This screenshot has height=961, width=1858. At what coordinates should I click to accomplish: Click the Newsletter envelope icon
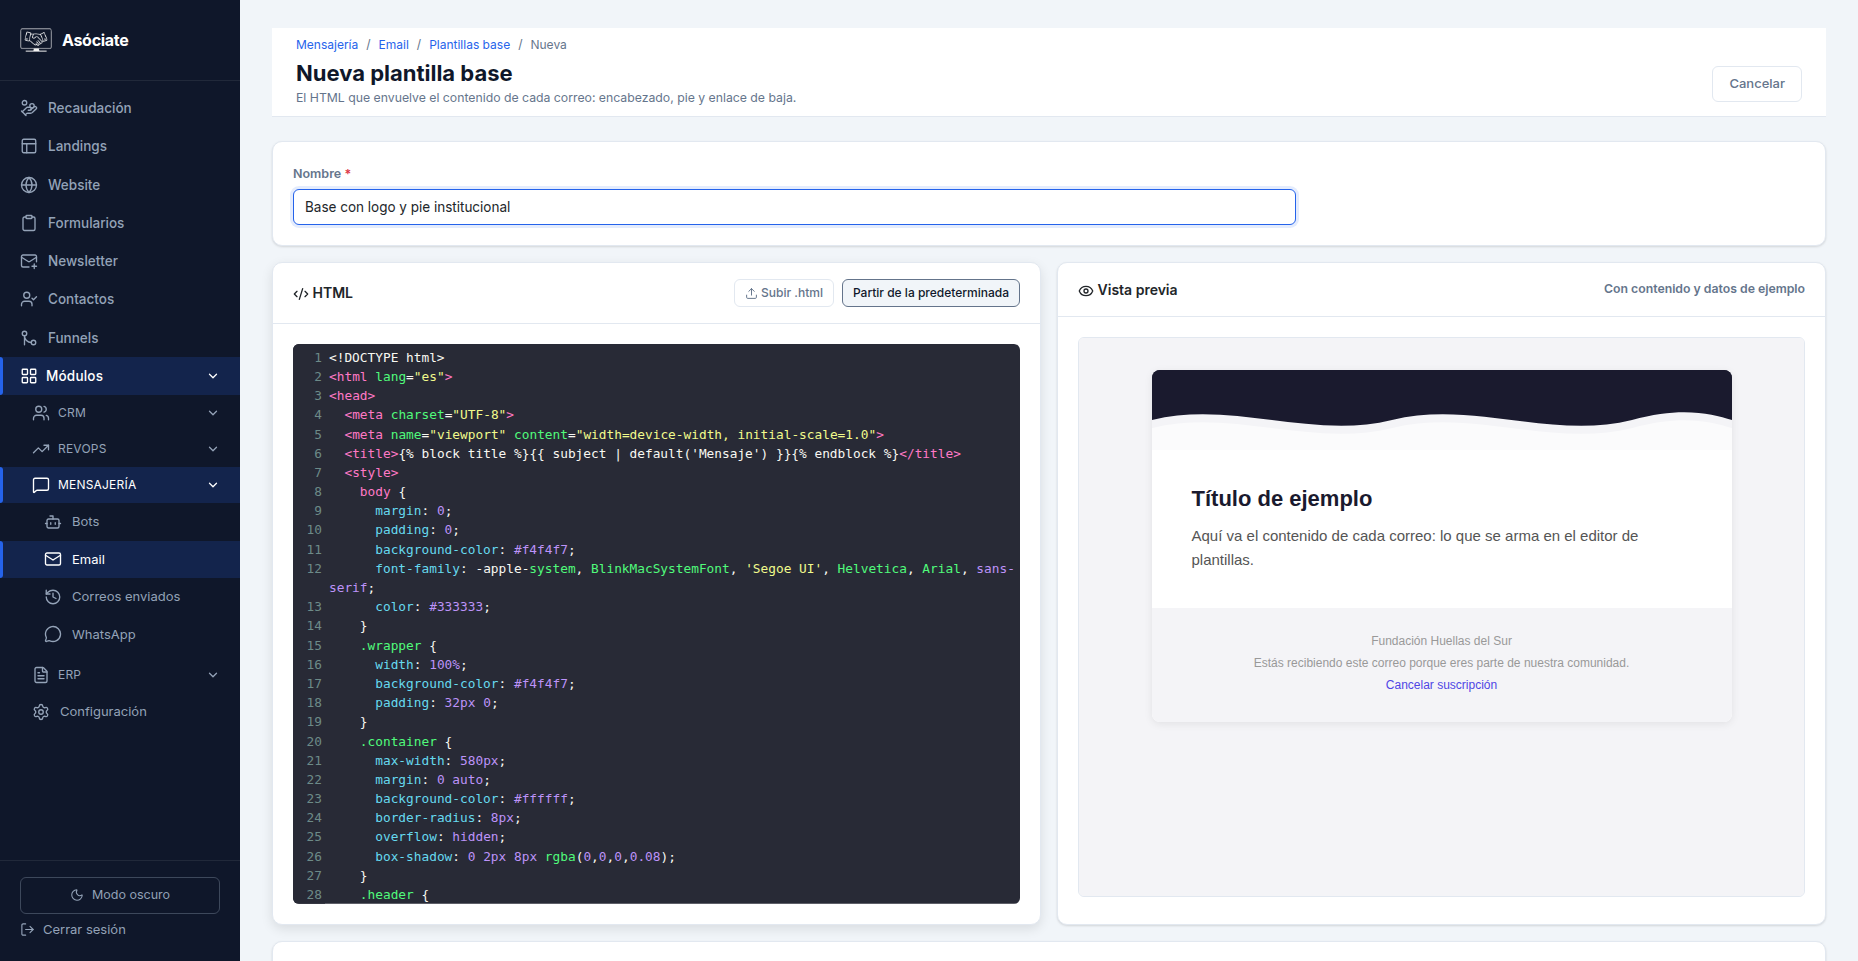pos(29,261)
